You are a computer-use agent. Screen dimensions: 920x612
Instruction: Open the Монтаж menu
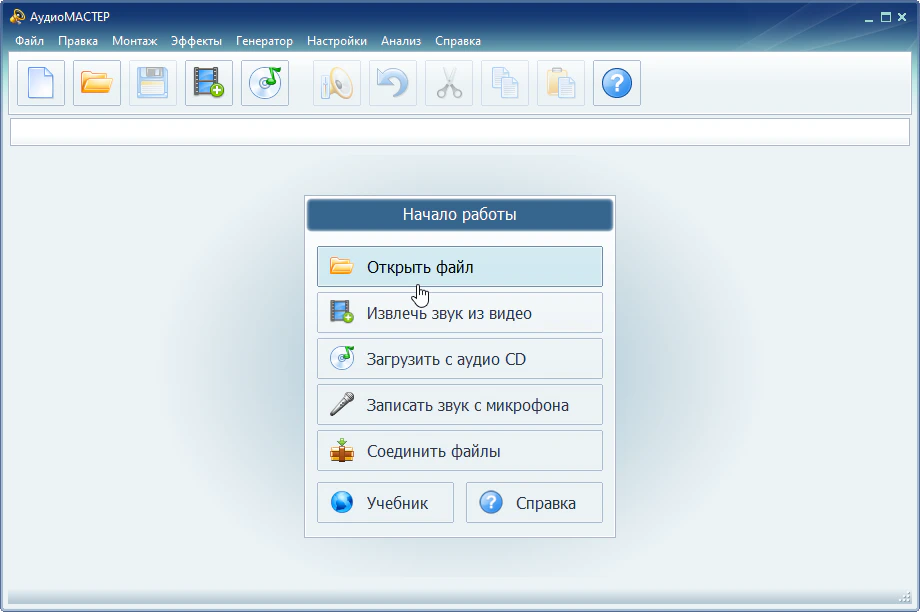[x=134, y=41]
